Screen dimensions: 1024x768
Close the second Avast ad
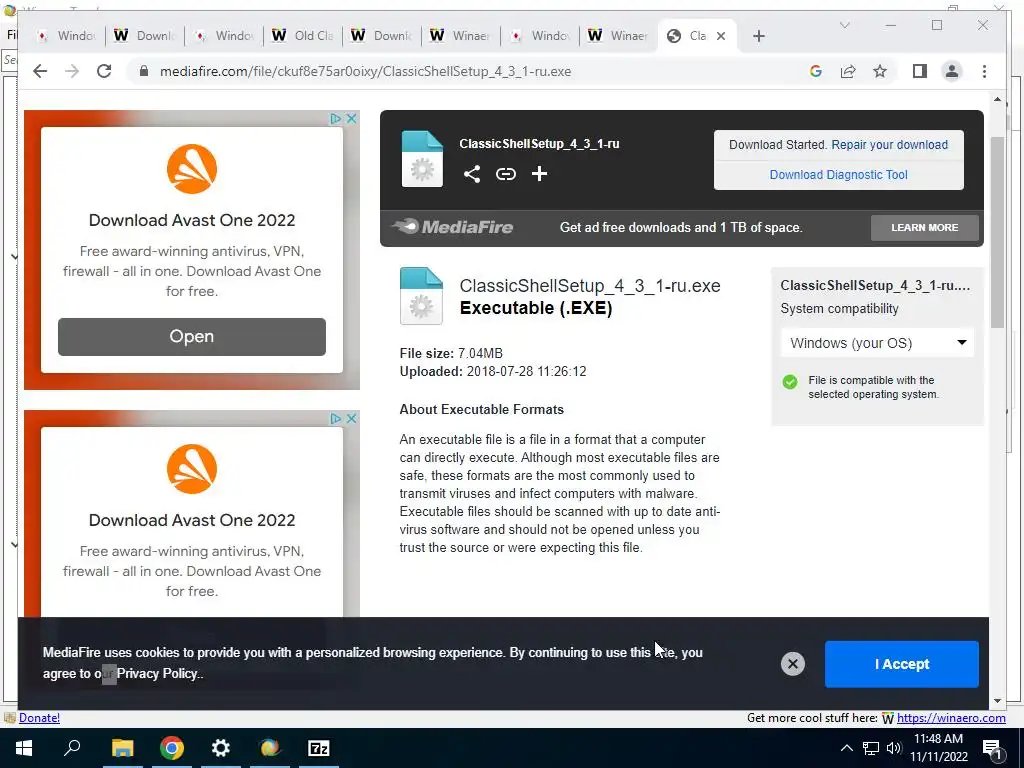tap(351, 418)
